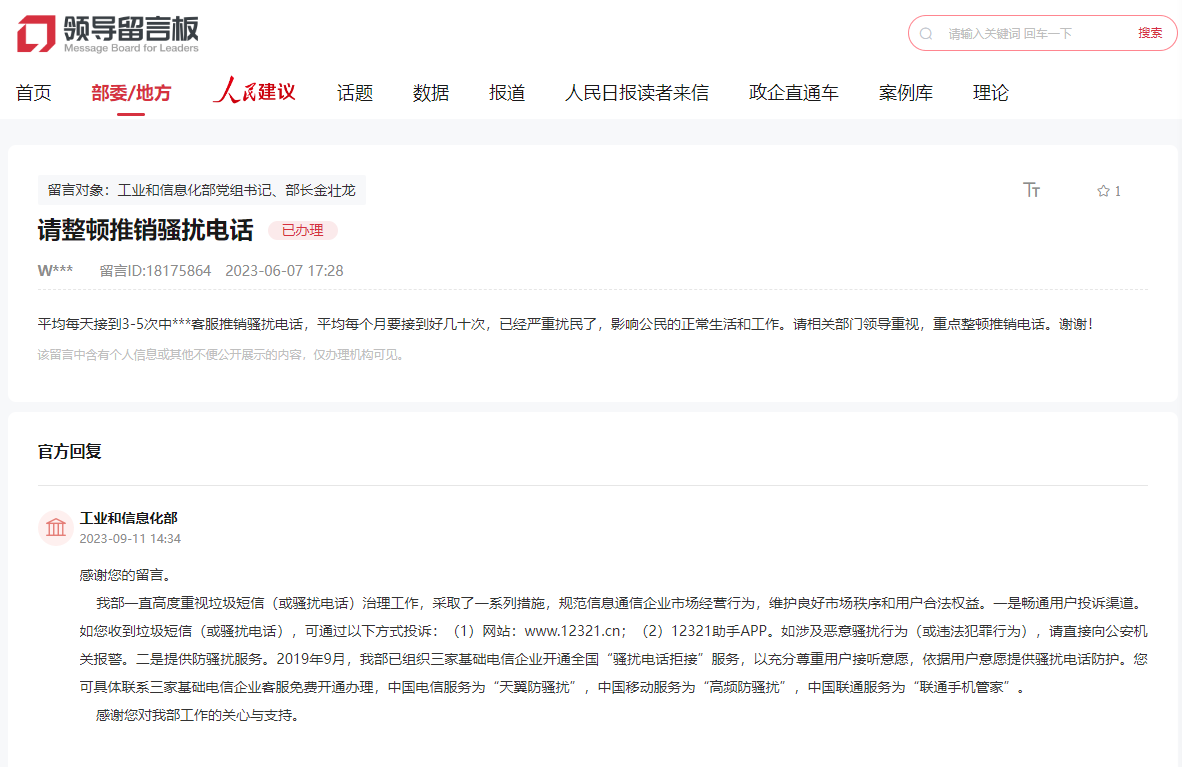The height and width of the screenshot is (767, 1182).
Task: Click the red 人民建议 logo graphic
Action: [253, 91]
